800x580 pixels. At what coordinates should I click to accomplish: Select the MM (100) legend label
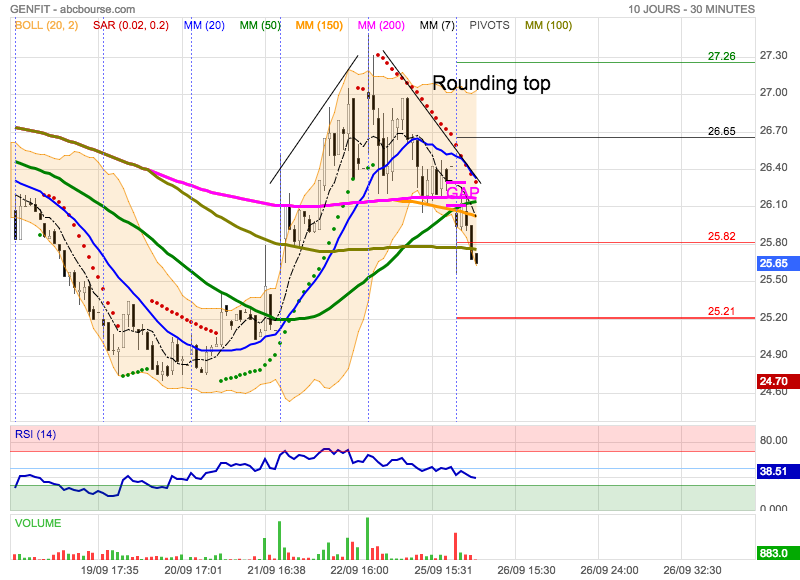pyautogui.click(x=548, y=25)
